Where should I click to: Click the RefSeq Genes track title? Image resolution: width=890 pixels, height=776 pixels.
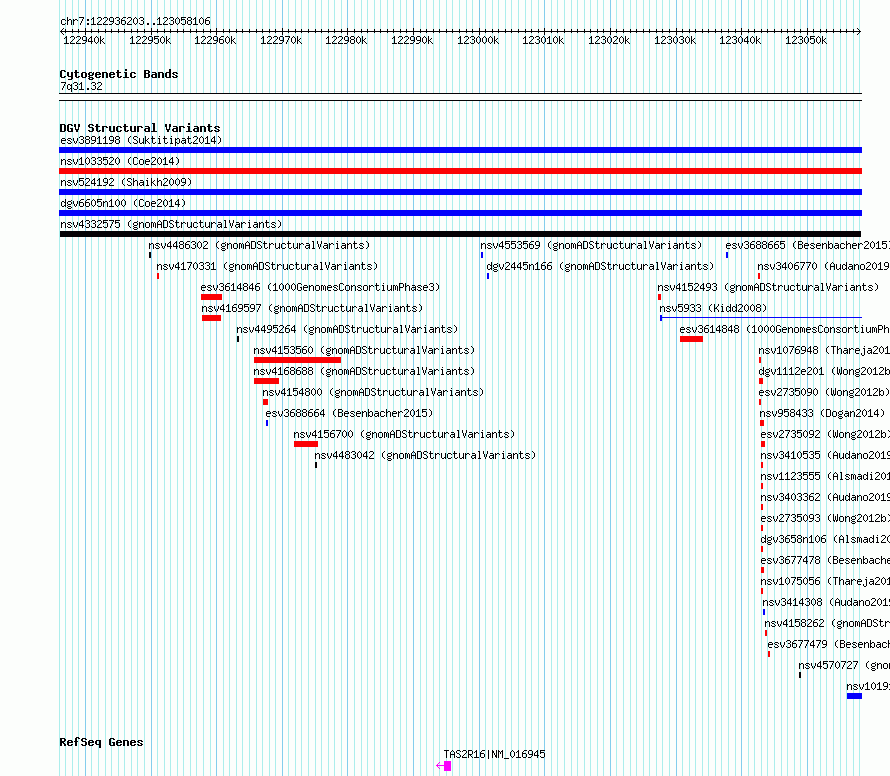point(101,743)
